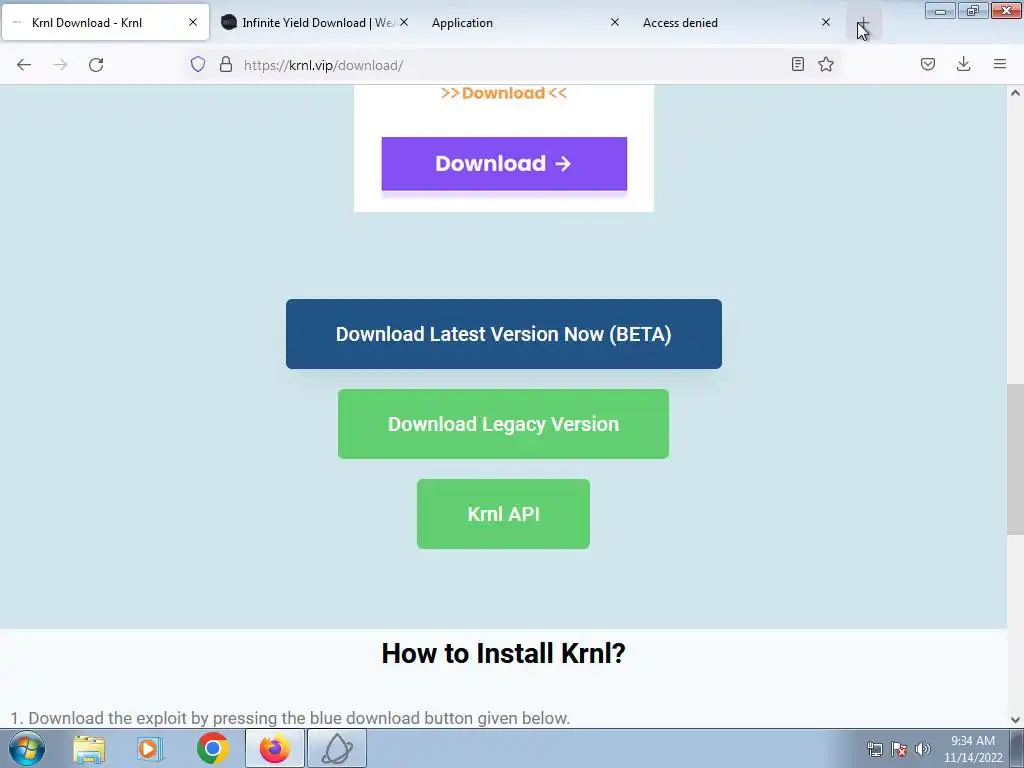
Task: Go back to previous page
Action: pyautogui.click(x=24, y=65)
